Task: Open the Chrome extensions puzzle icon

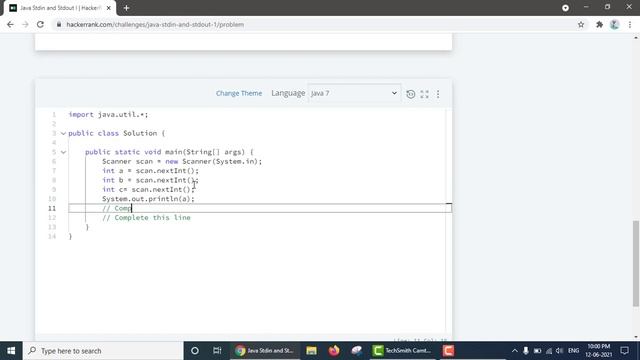Action: [599, 24]
